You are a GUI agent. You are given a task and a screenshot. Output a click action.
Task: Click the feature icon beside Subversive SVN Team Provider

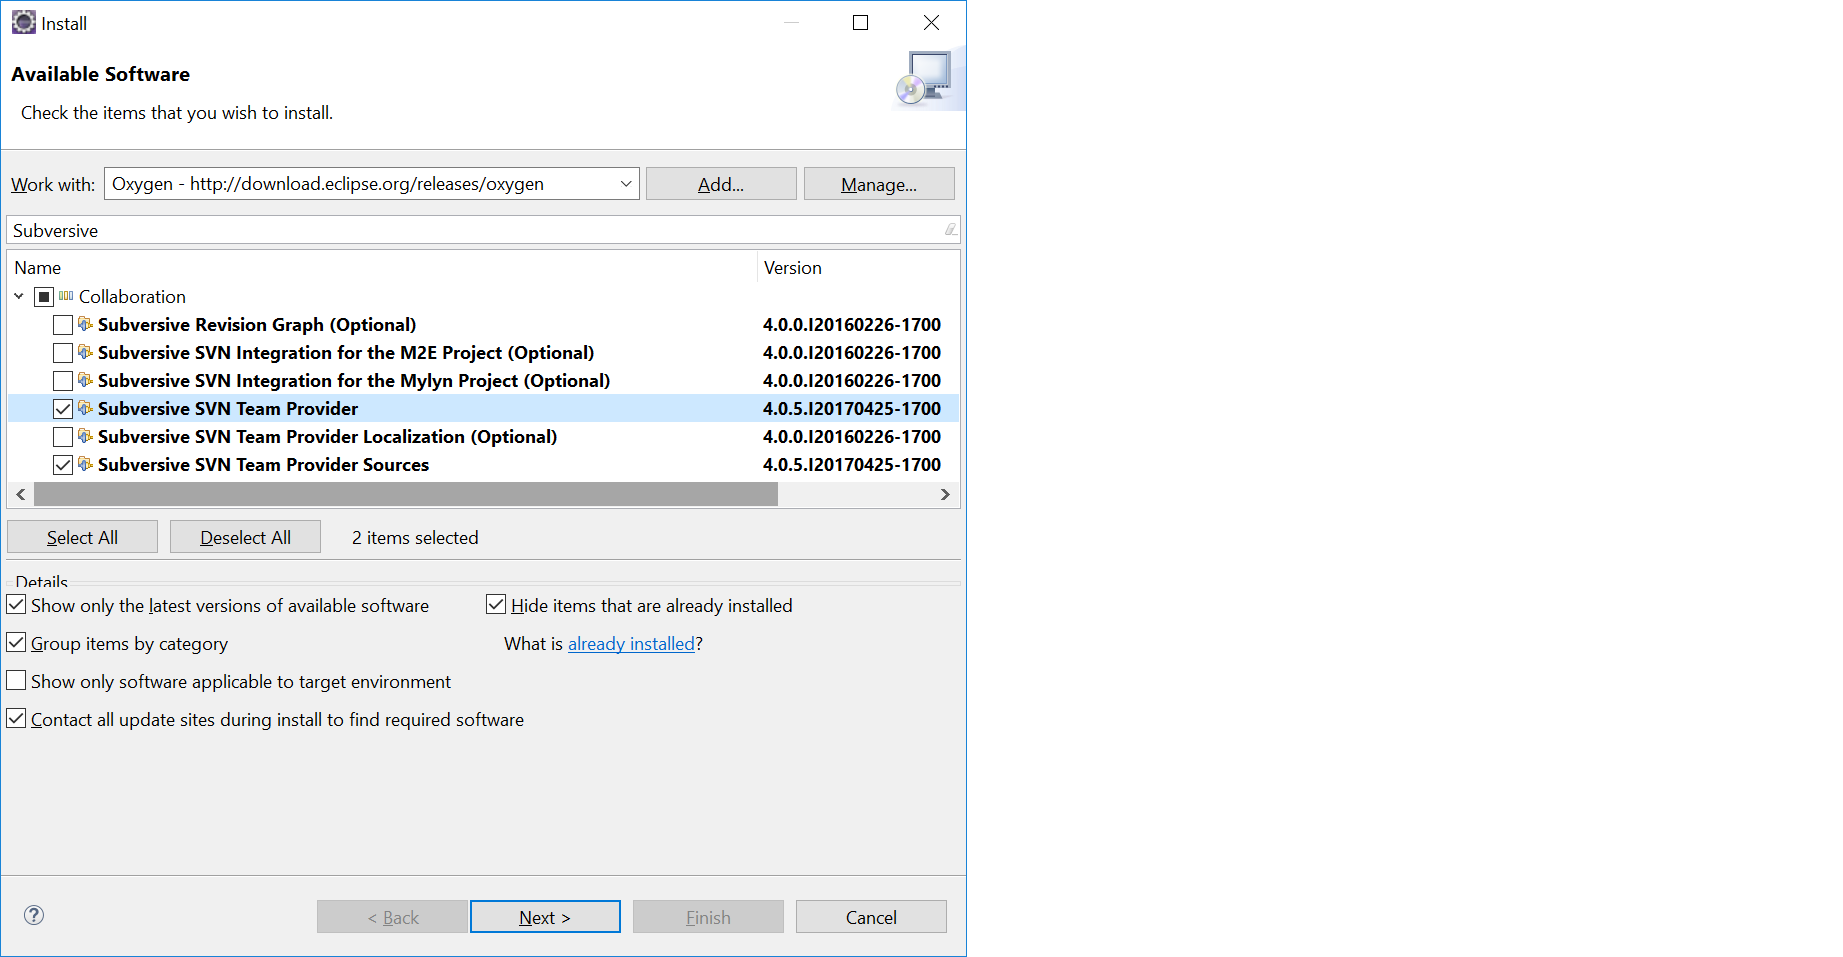(x=86, y=408)
